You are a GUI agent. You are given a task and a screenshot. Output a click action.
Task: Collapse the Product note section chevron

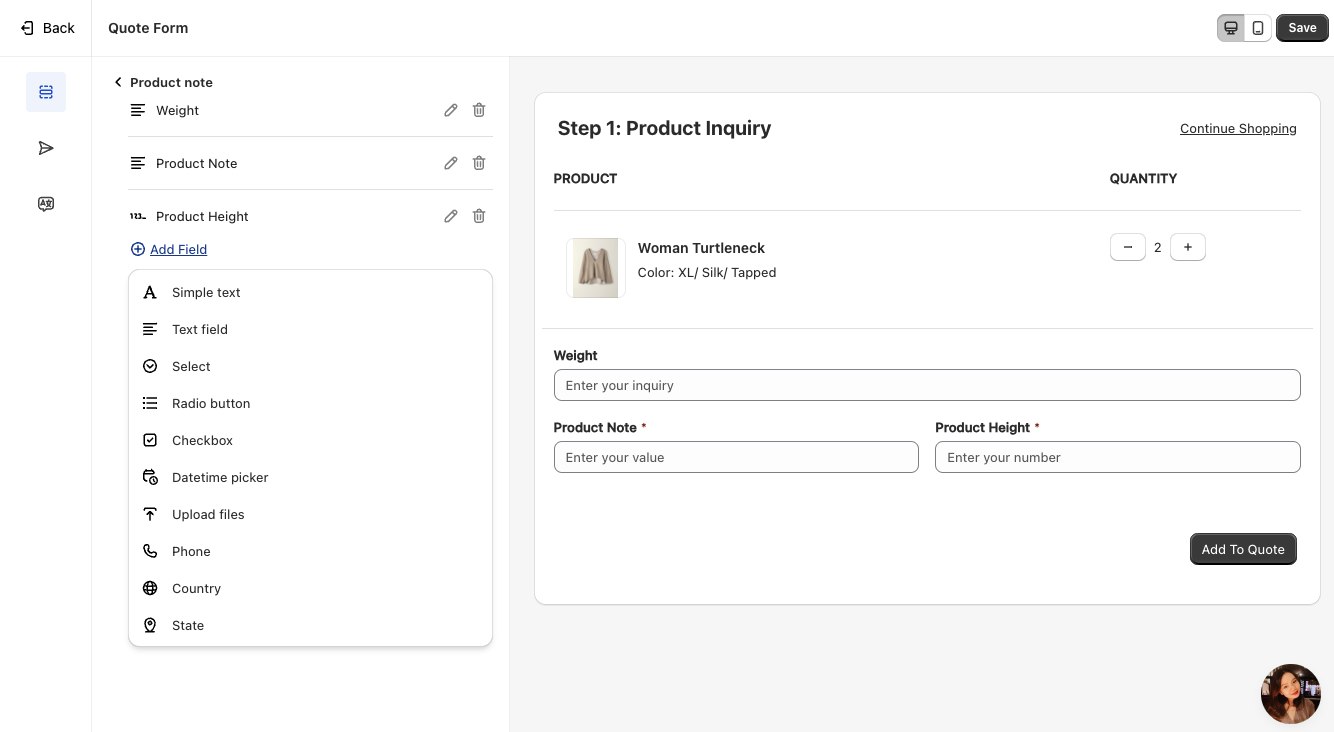[118, 82]
